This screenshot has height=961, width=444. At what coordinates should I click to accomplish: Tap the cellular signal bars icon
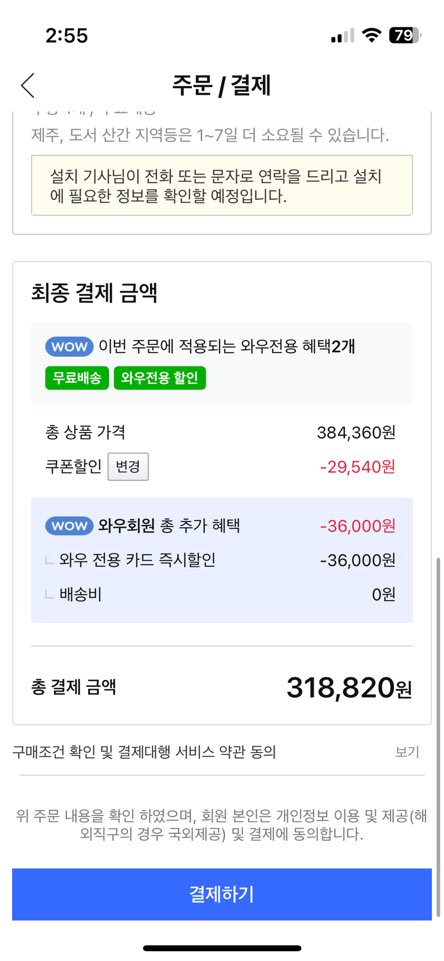[x=342, y=37]
